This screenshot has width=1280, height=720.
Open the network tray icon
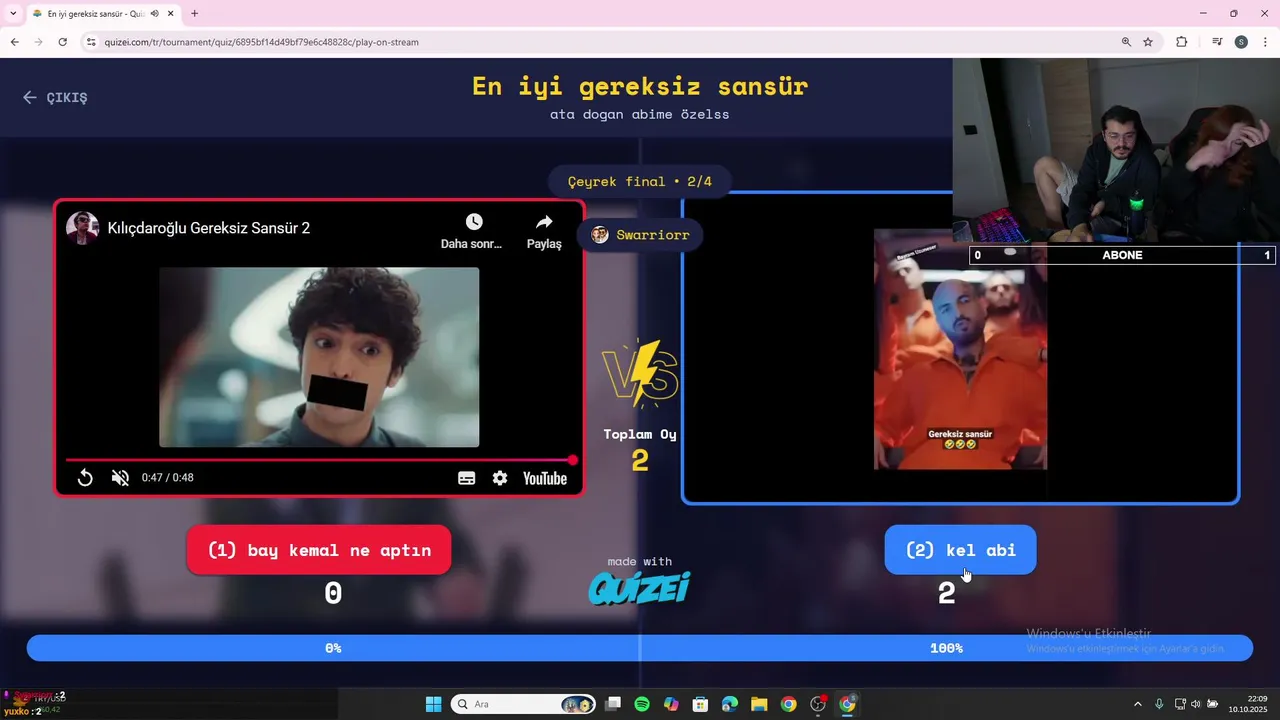1180,704
